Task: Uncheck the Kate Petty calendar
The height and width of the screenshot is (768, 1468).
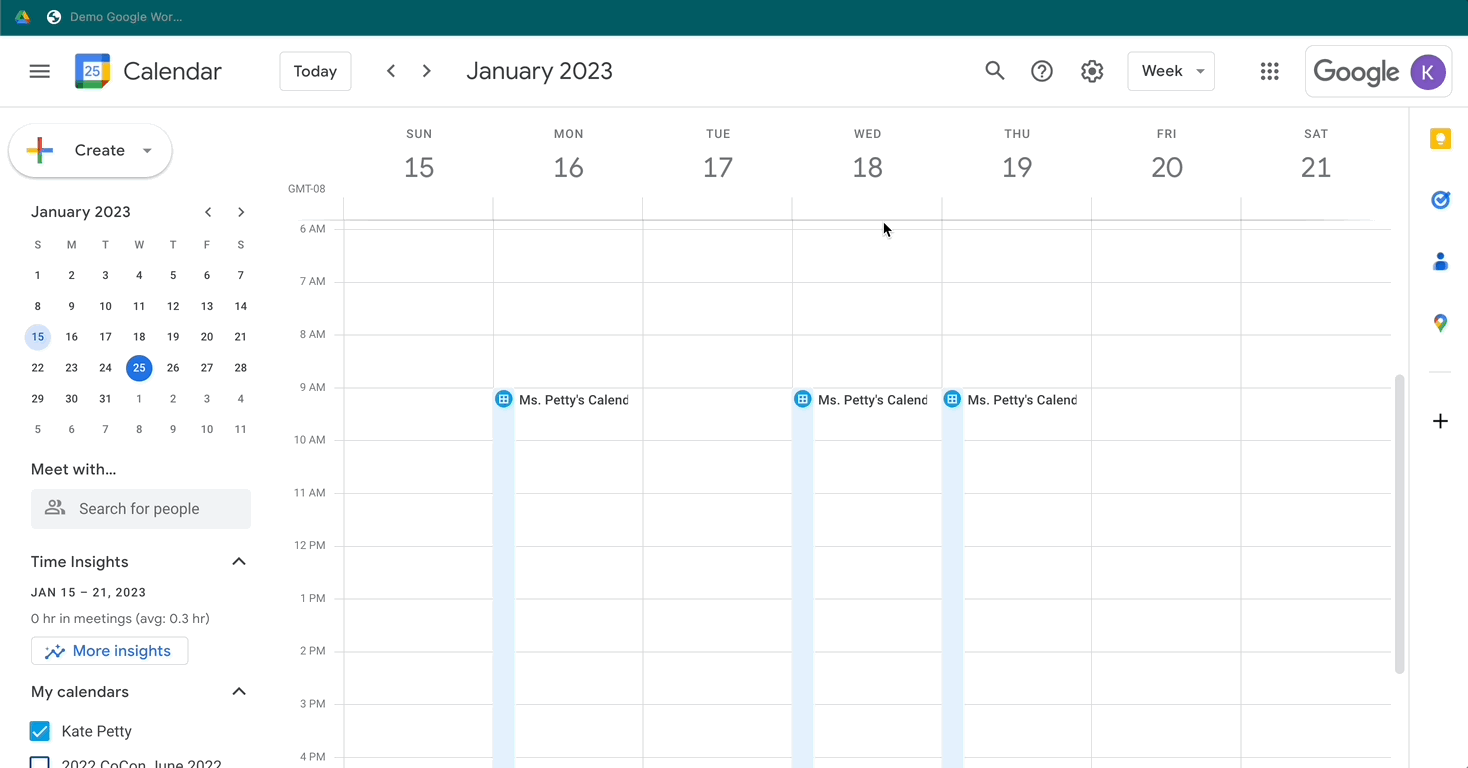Action: pos(39,731)
